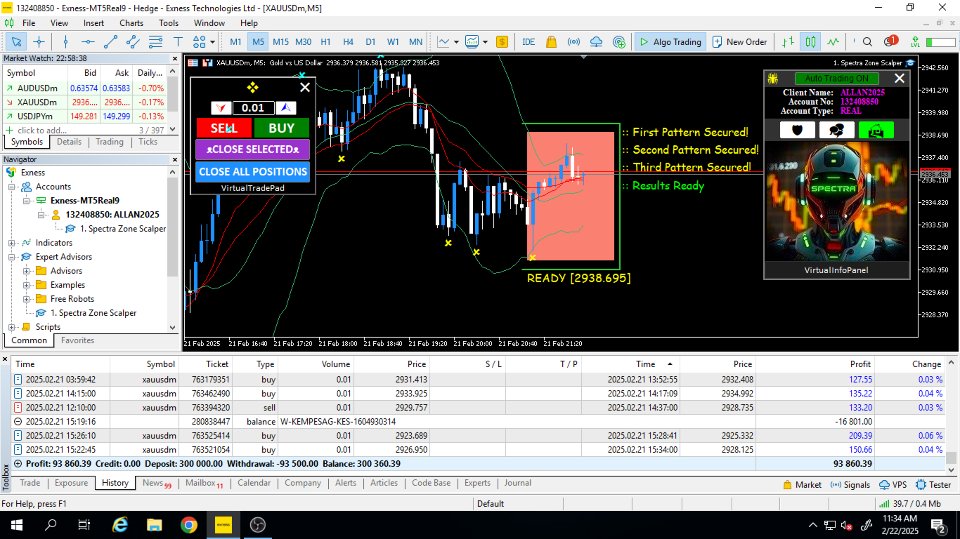The image size is (960, 539).
Task: Open notifications icon with red badge
Action: [x=890, y=41]
